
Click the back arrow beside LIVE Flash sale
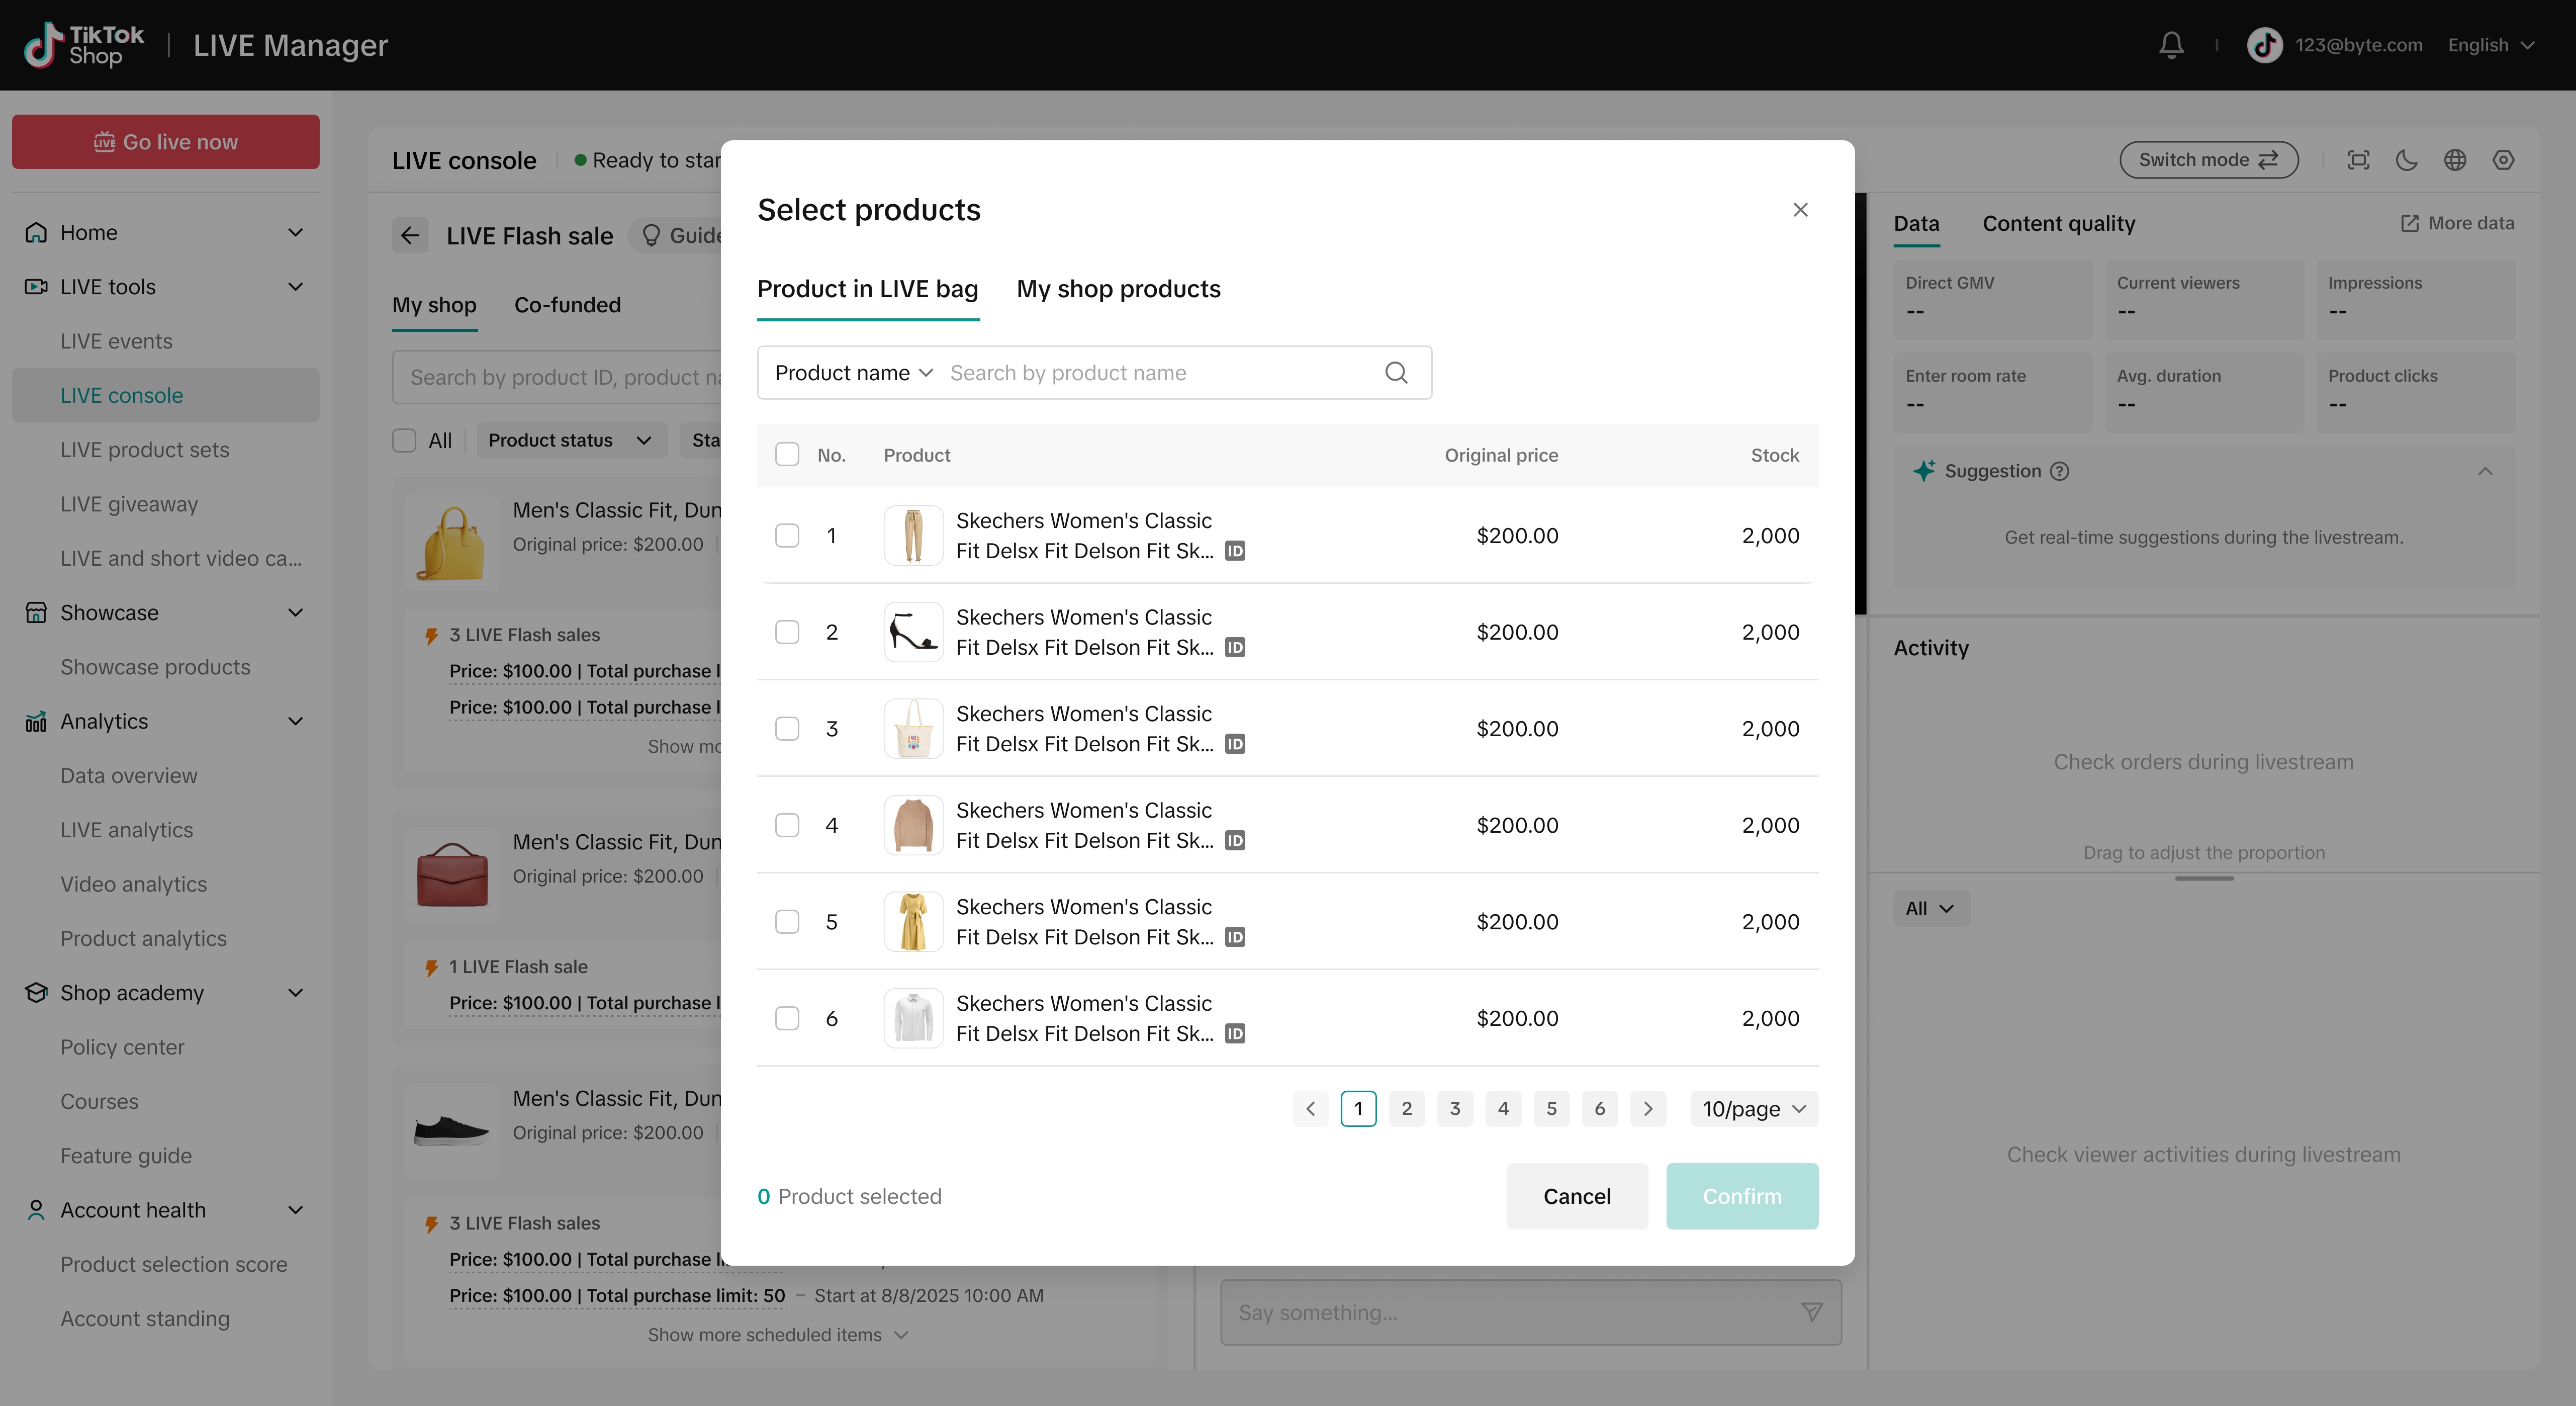(x=410, y=236)
